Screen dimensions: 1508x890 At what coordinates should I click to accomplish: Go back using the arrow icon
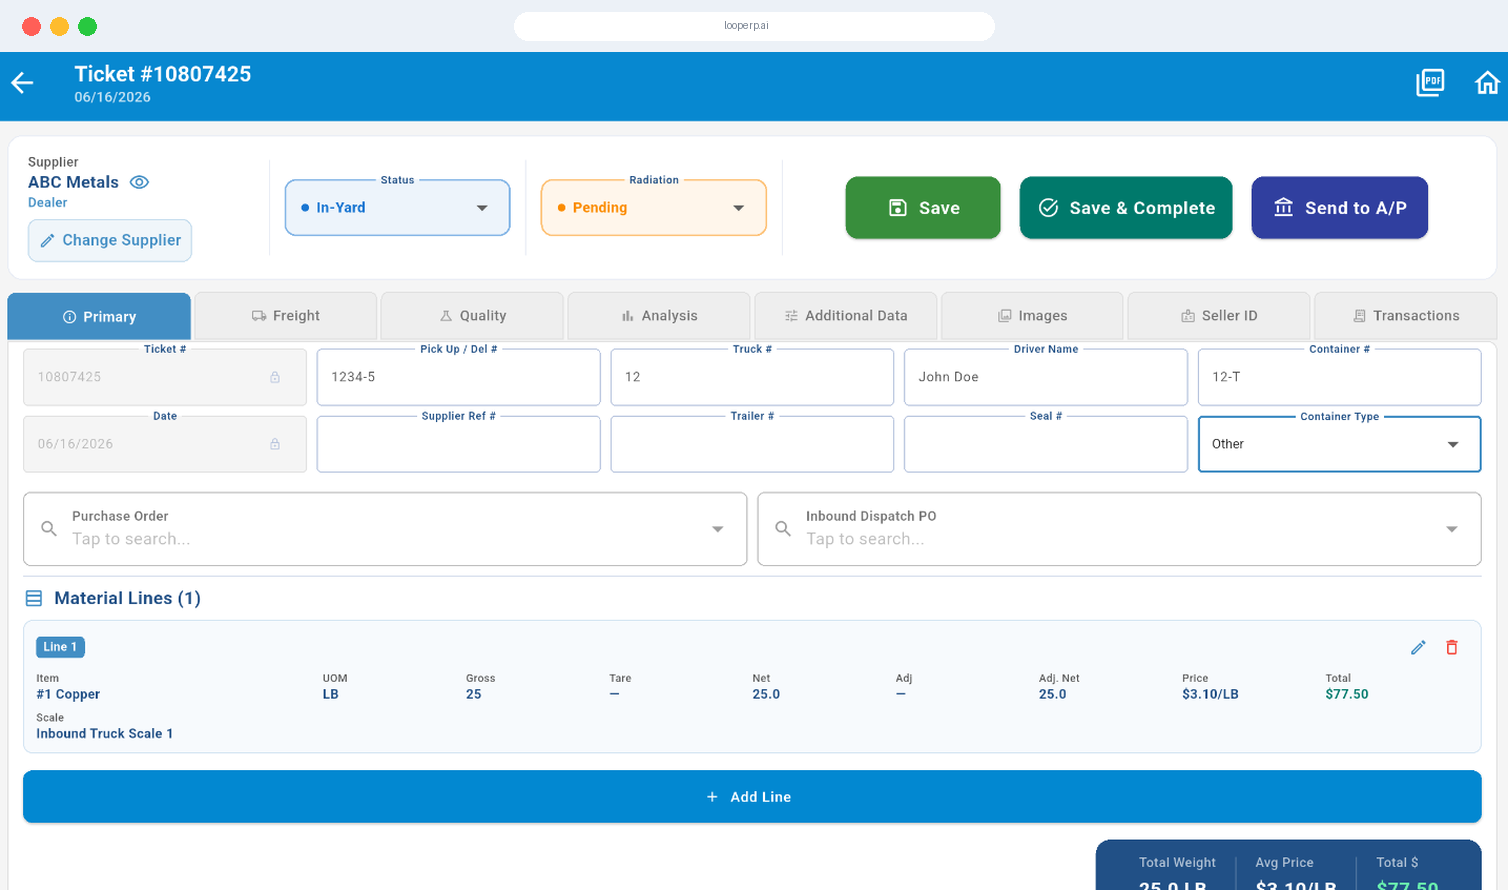pos(22,84)
